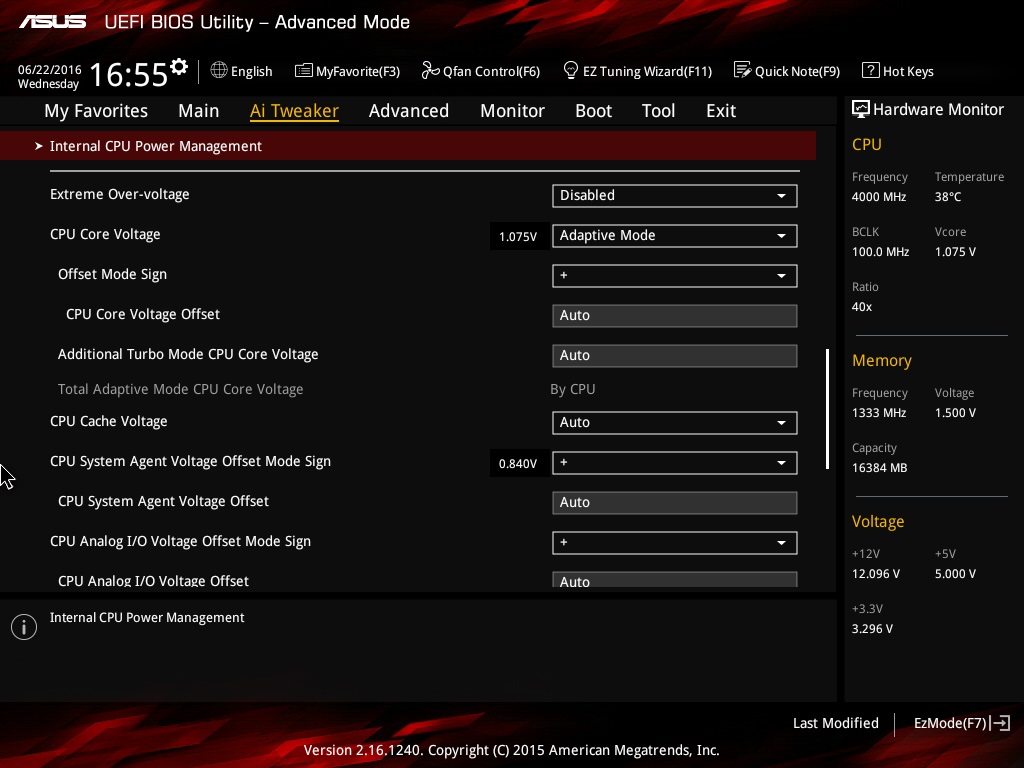Screen dimensions: 1024x768
Task: Click the EzMode exit arrow icon
Action: (1000, 723)
